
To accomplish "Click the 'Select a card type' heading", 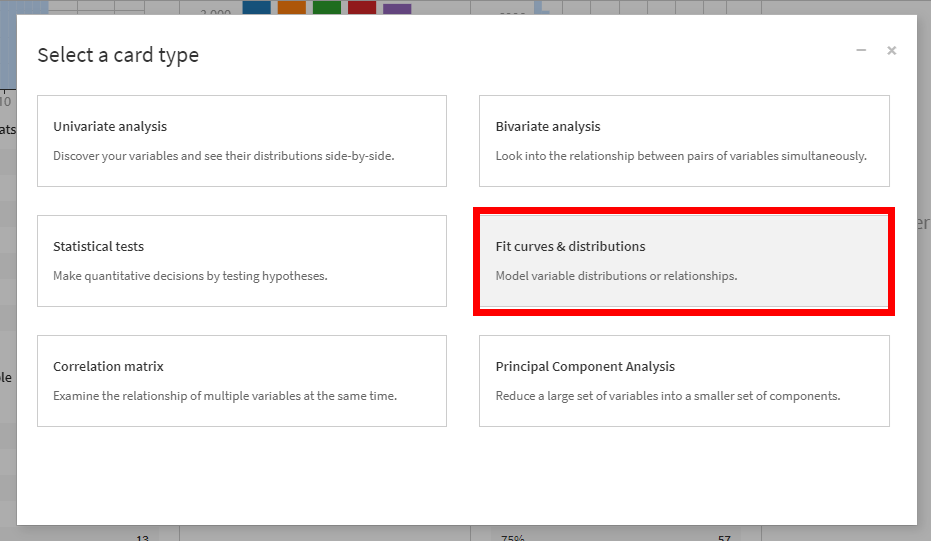I will pos(118,55).
